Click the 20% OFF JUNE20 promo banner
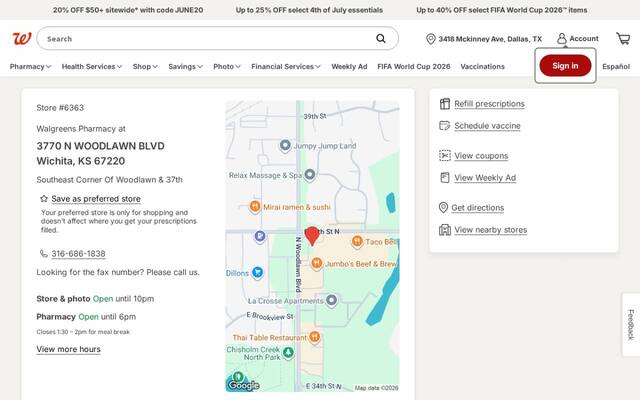640x400 pixels. tap(128, 10)
